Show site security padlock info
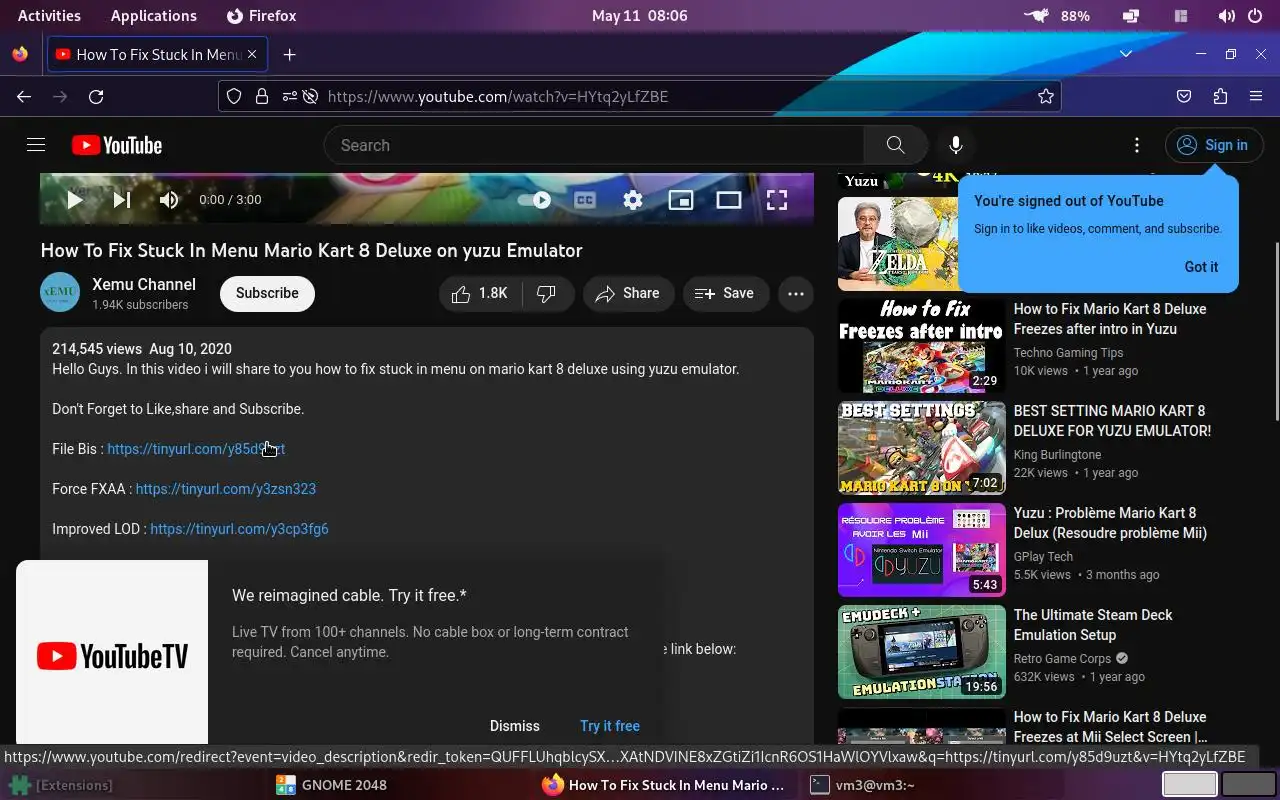Screen dimensions: 1280x800 [261, 96]
